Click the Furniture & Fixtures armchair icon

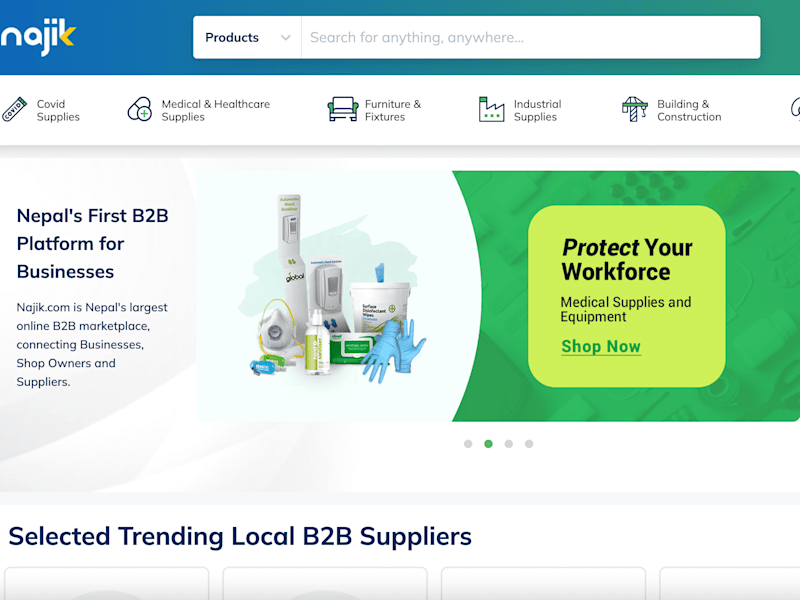click(342, 109)
